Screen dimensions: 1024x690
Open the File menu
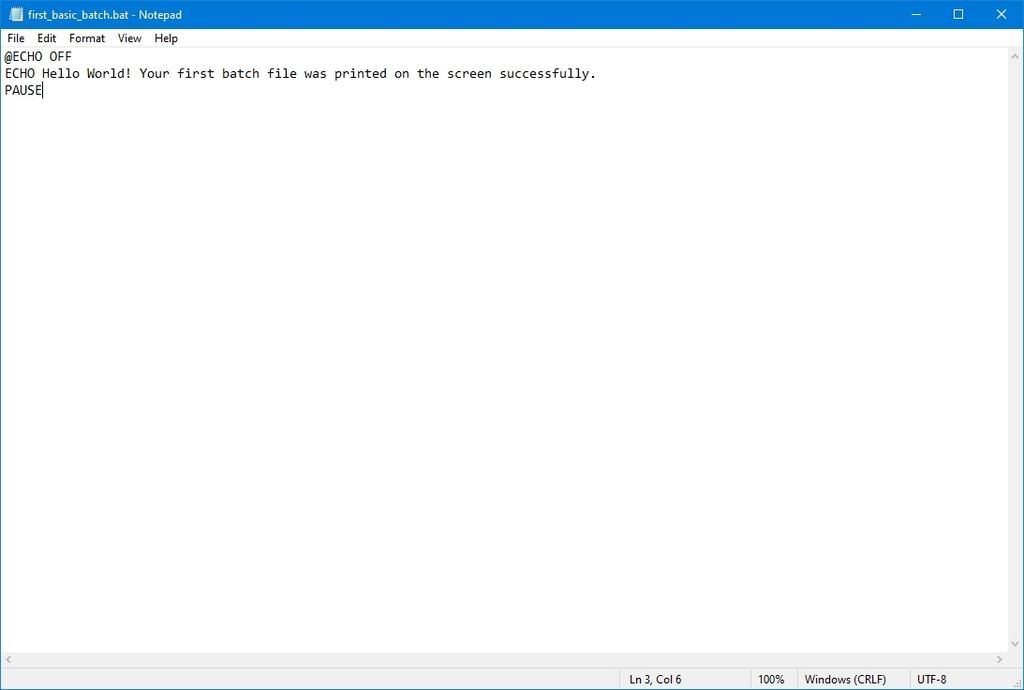(x=15, y=38)
